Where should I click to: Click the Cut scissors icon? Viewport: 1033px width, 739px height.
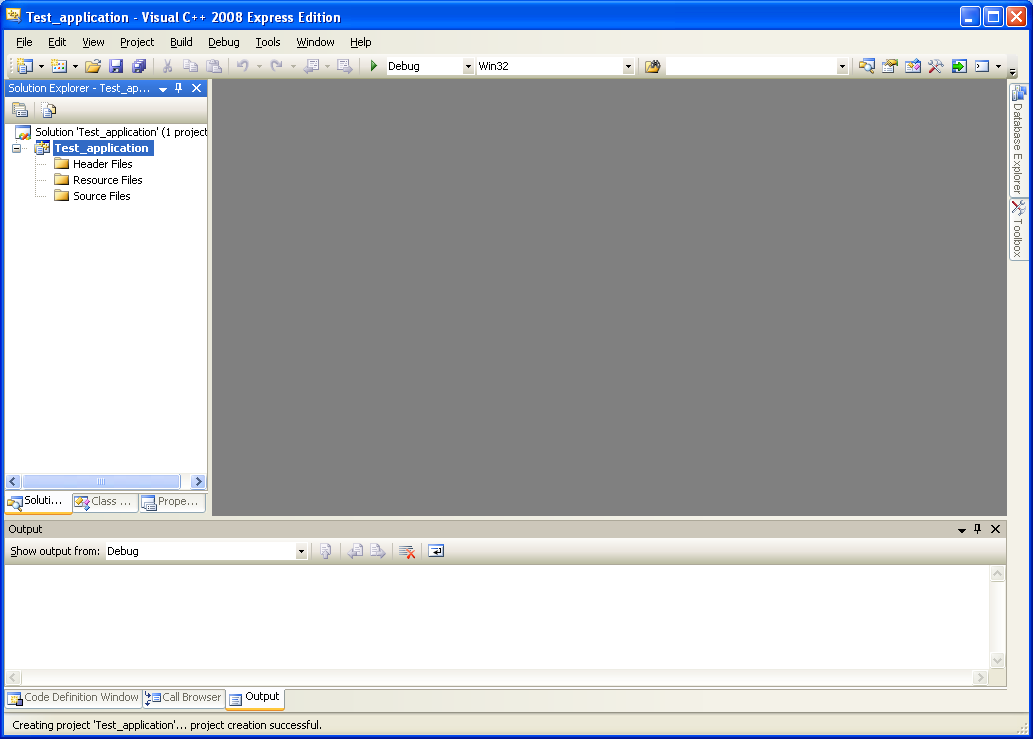pyautogui.click(x=167, y=66)
